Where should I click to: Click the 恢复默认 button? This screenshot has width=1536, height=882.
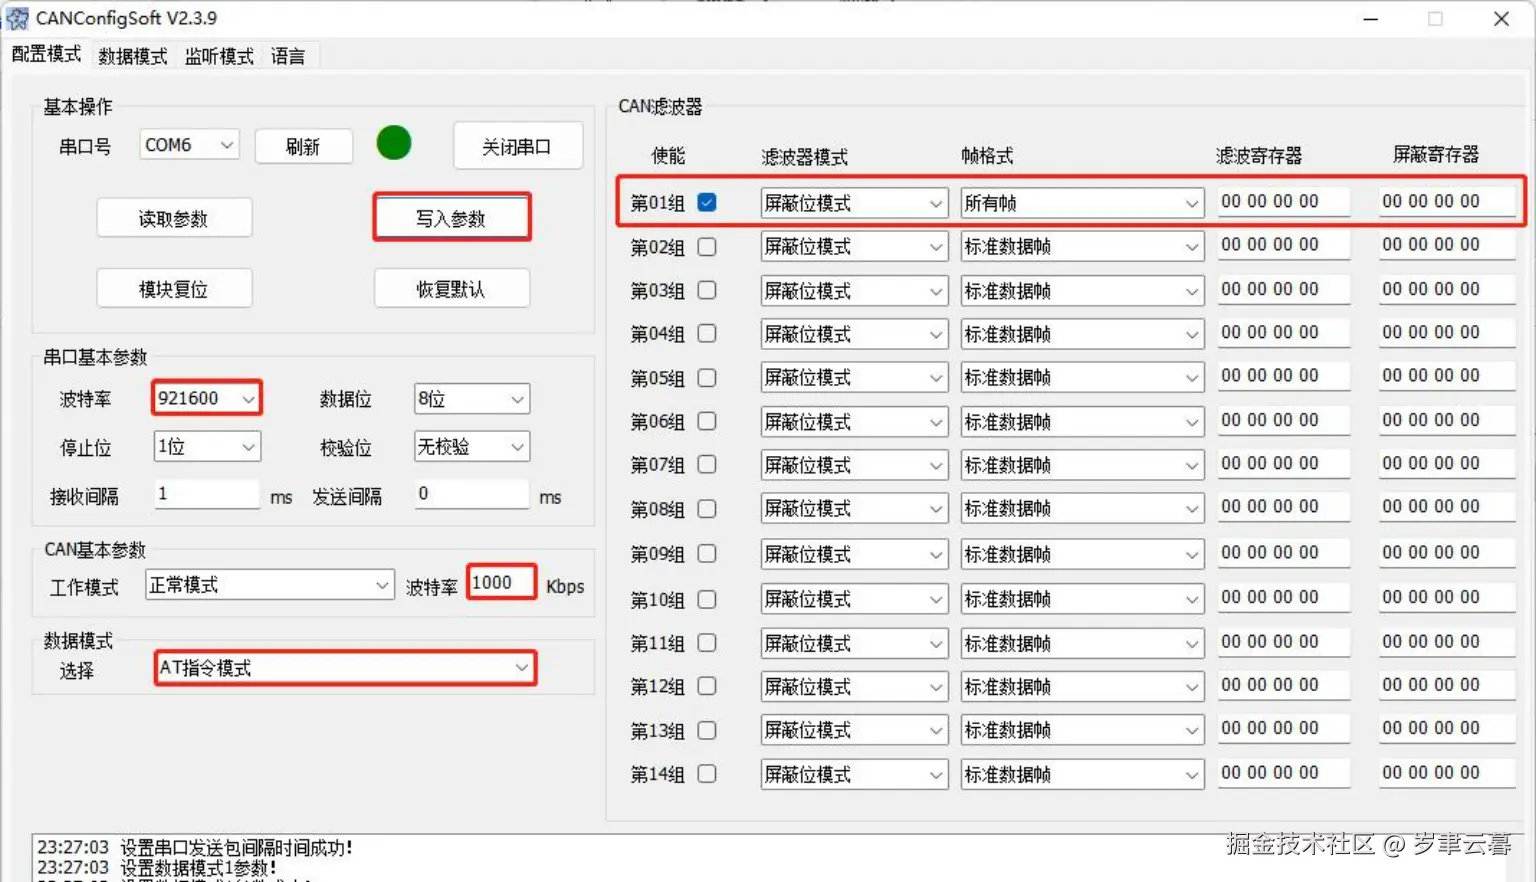pos(451,288)
